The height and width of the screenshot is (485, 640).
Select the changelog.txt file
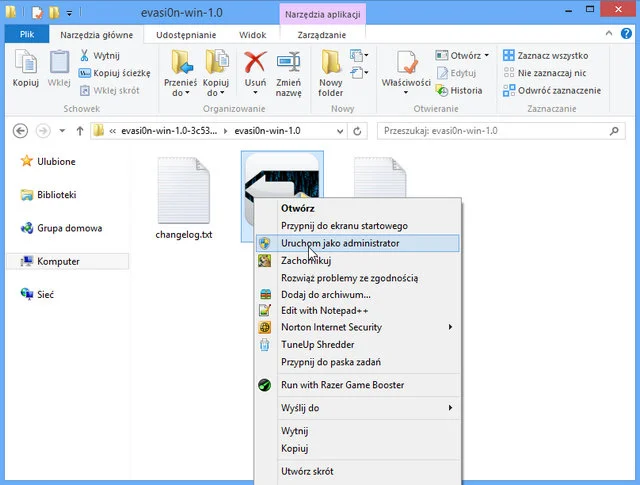click(x=184, y=200)
